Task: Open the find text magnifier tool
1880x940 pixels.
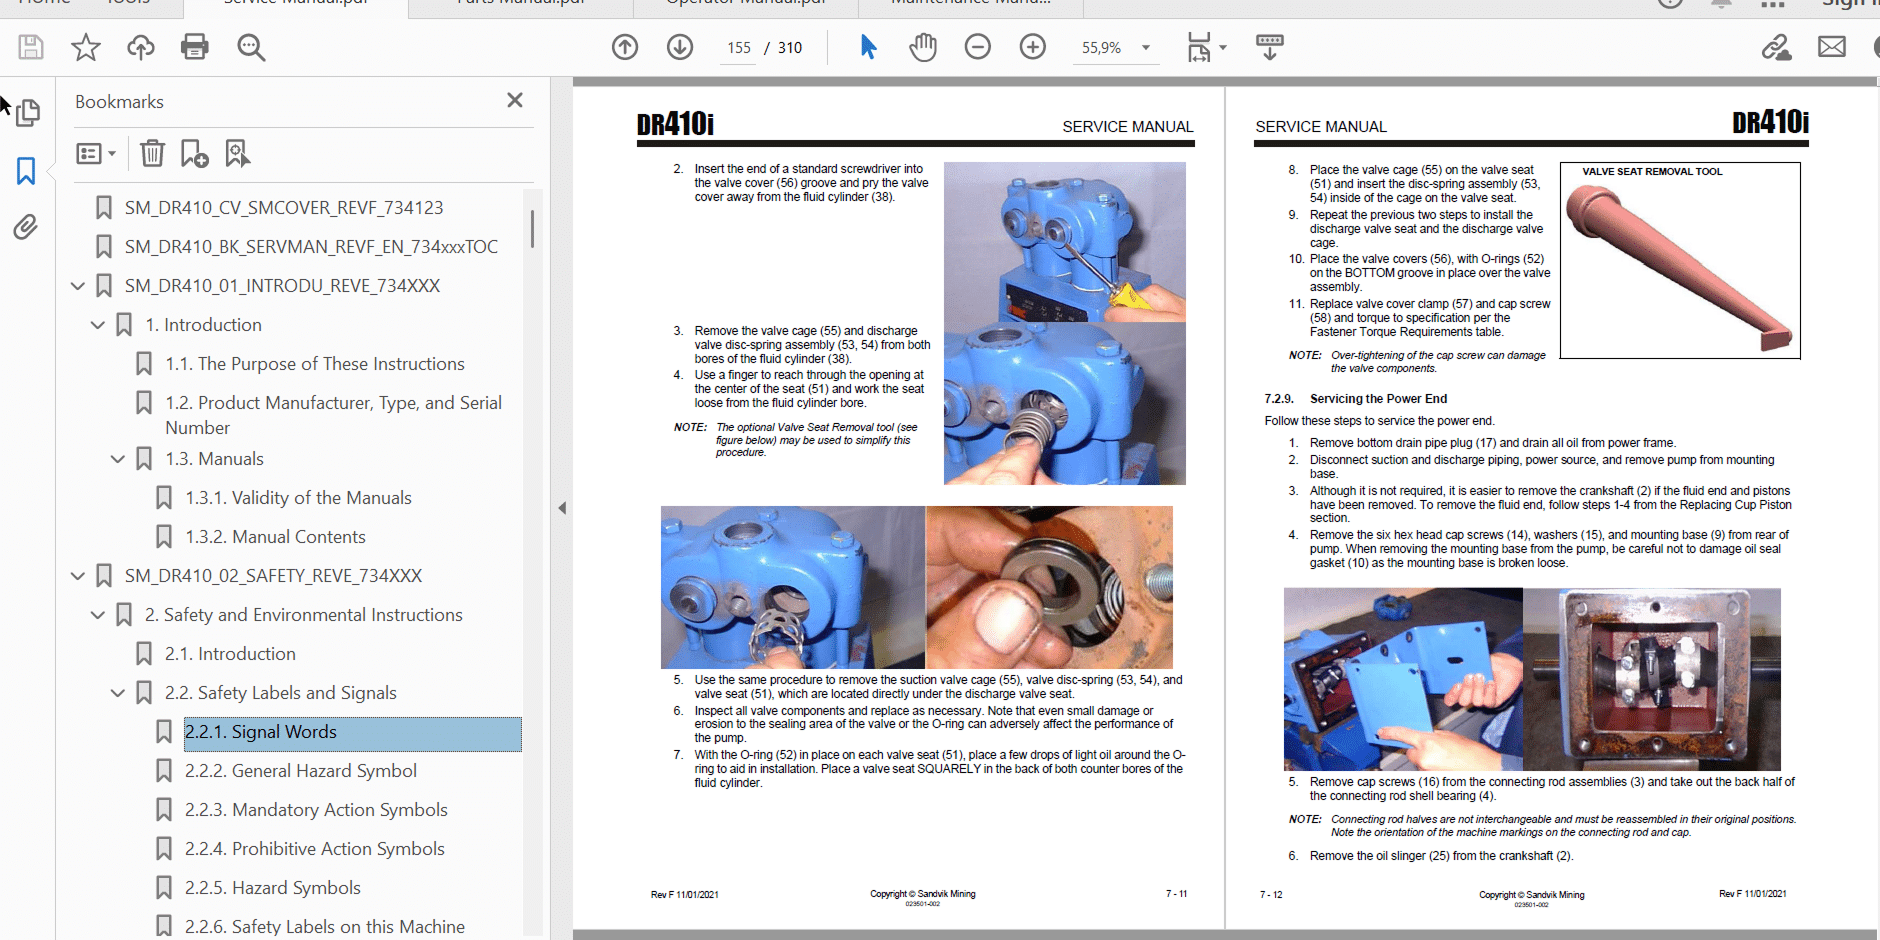Action: (x=251, y=47)
